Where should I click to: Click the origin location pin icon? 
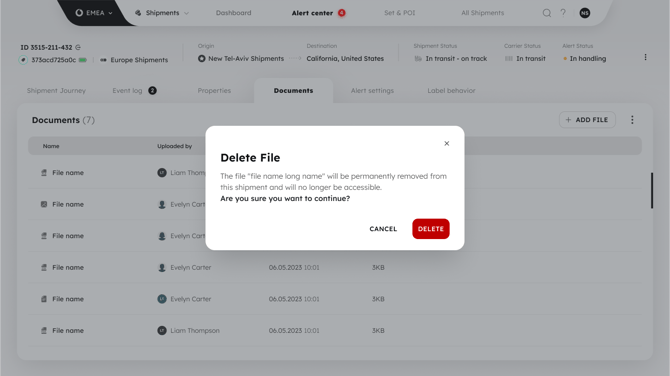click(x=201, y=59)
